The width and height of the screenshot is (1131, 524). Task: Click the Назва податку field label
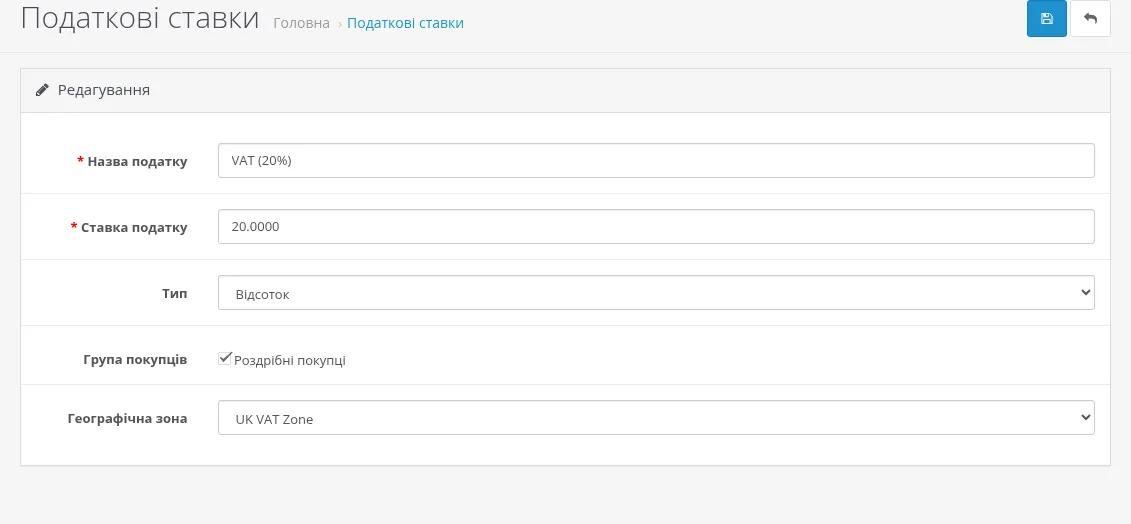(x=137, y=162)
